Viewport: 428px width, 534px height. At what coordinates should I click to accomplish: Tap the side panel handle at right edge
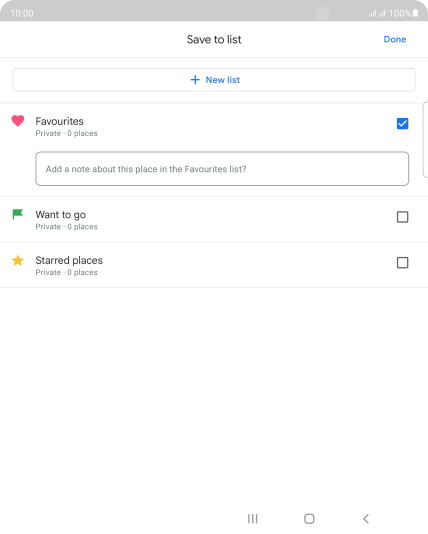(425, 139)
